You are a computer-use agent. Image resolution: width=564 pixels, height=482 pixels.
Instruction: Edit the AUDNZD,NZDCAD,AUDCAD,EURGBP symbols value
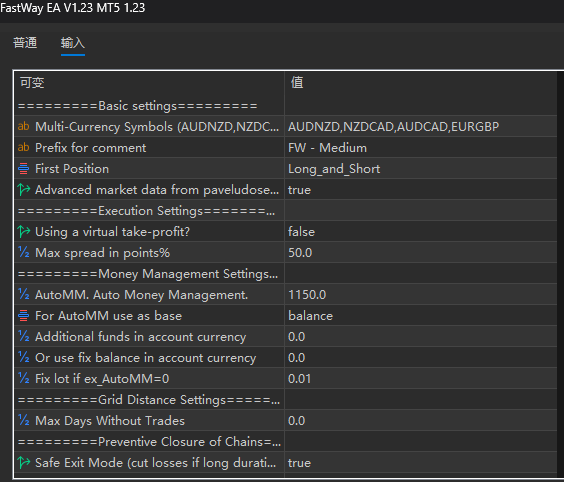[421, 126]
